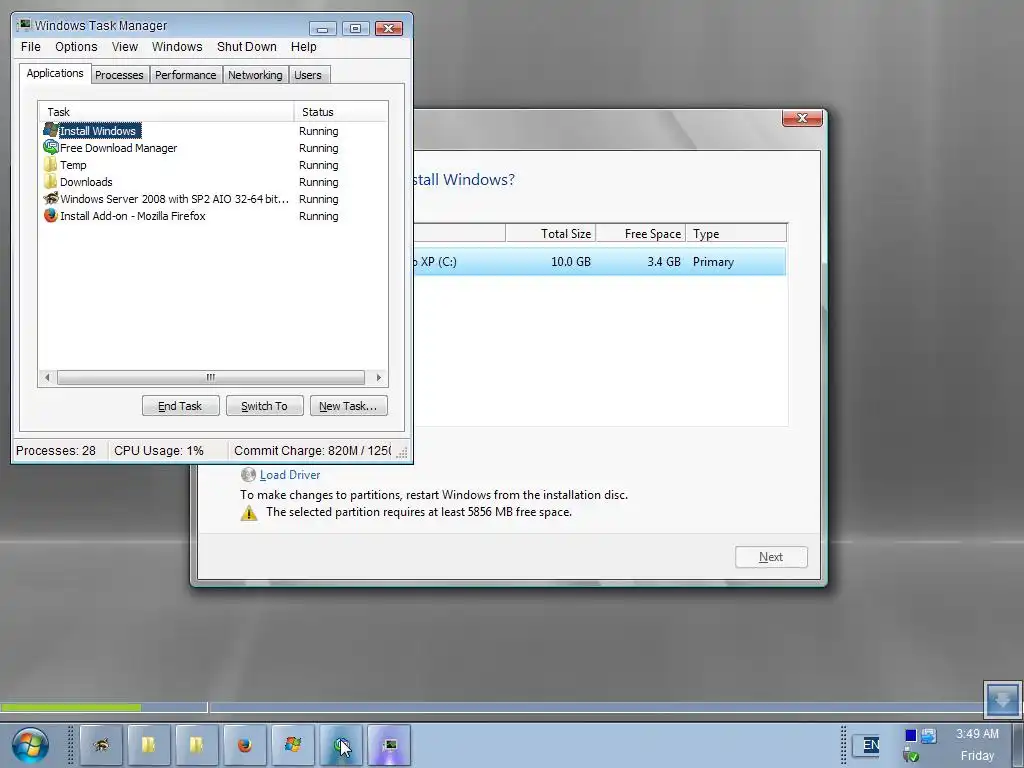Image resolution: width=1024 pixels, height=768 pixels.
Task: Click the blue square tray icon
Action: [910, 735]
